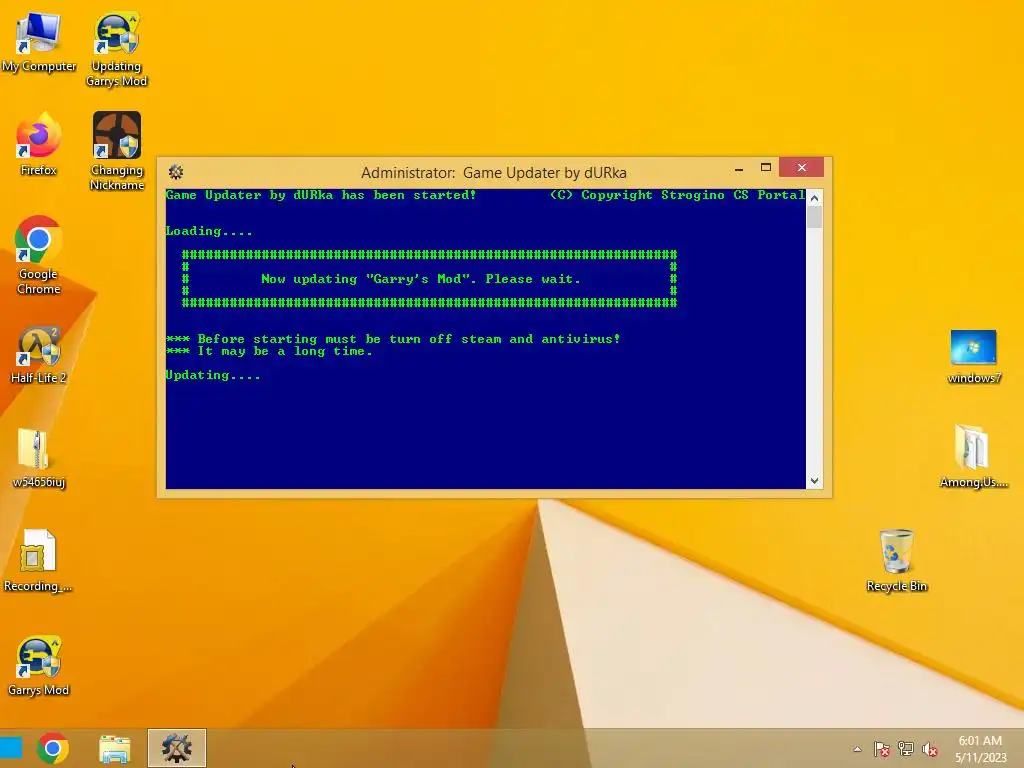
Task: Click the 'turn off steam and antivirus!' warning
Action: click(505, 339)
